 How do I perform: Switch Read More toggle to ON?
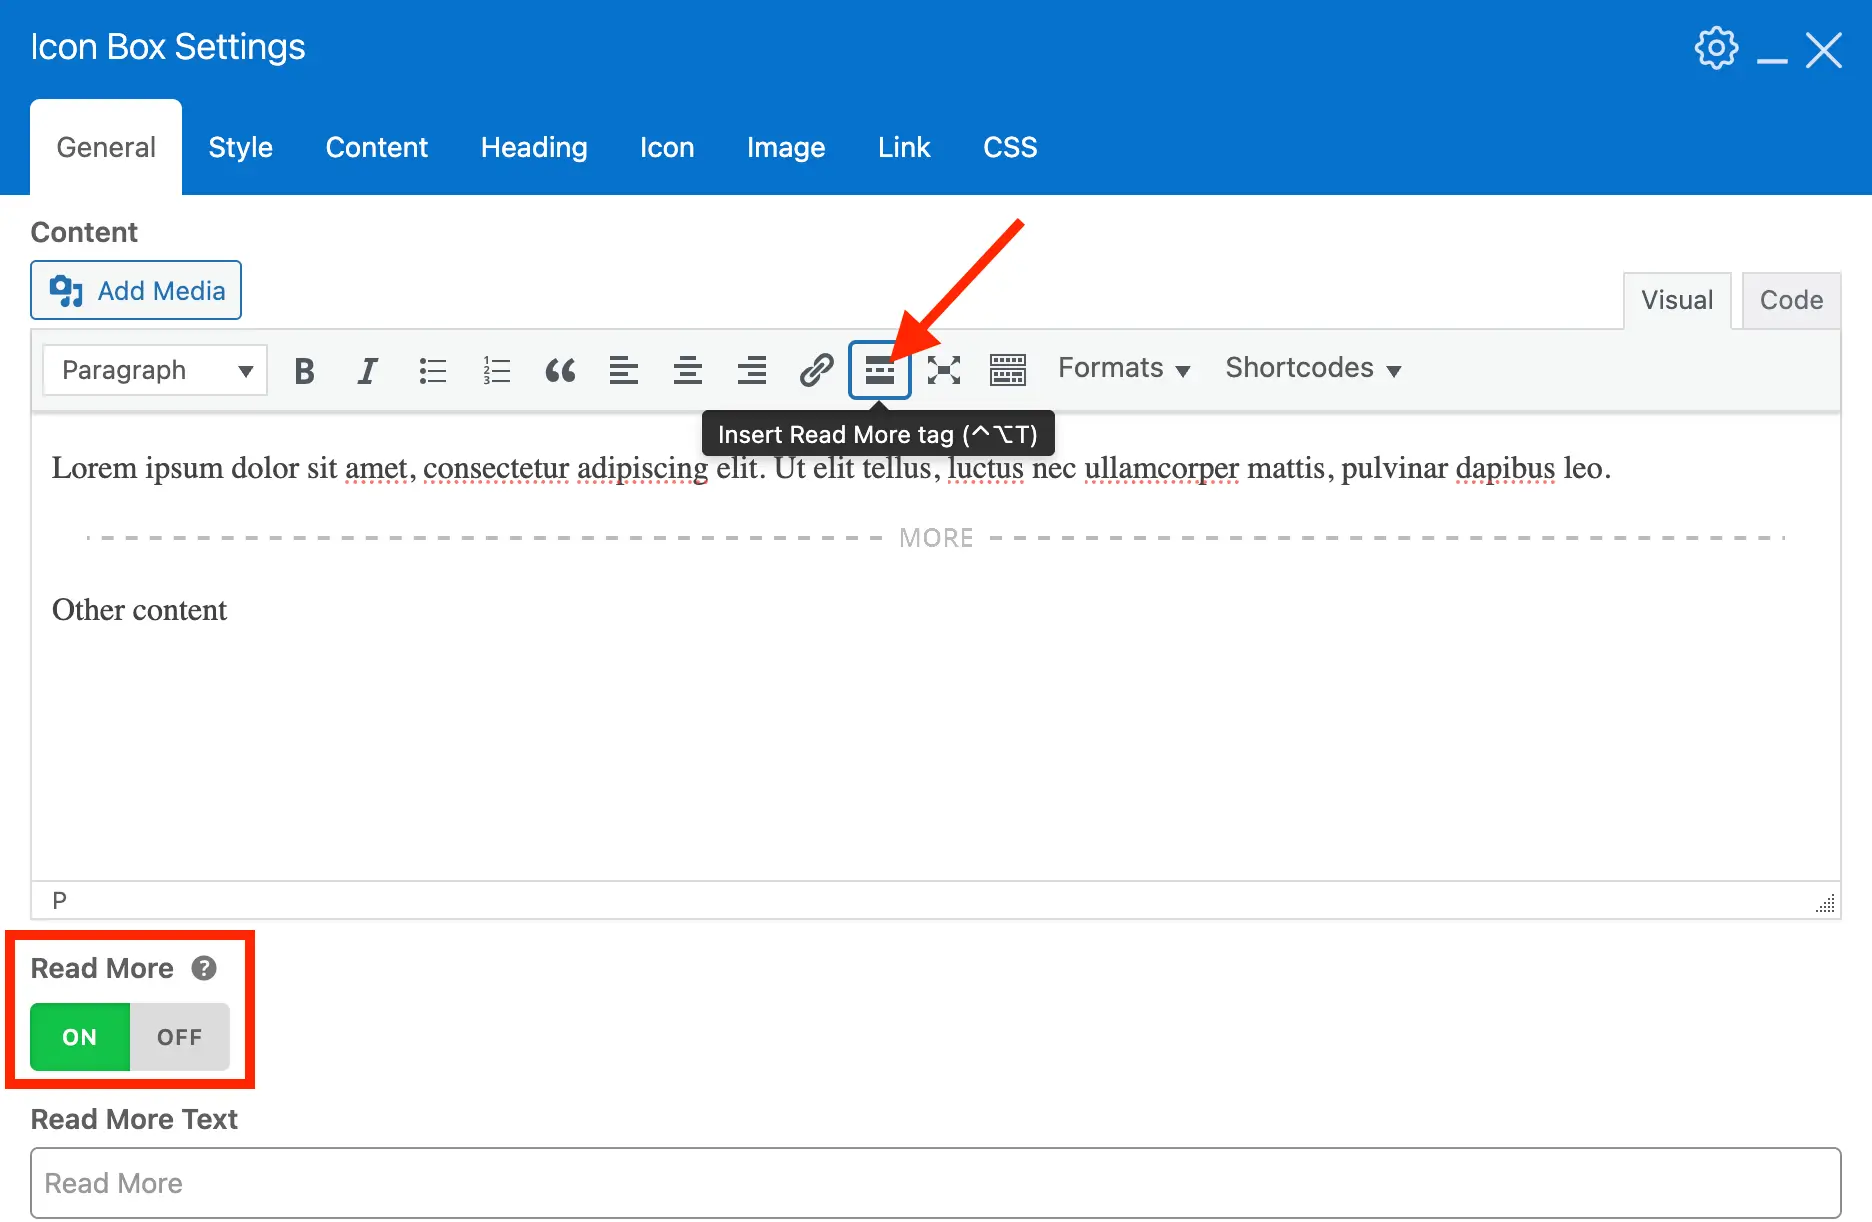(x=80, y=1037)
